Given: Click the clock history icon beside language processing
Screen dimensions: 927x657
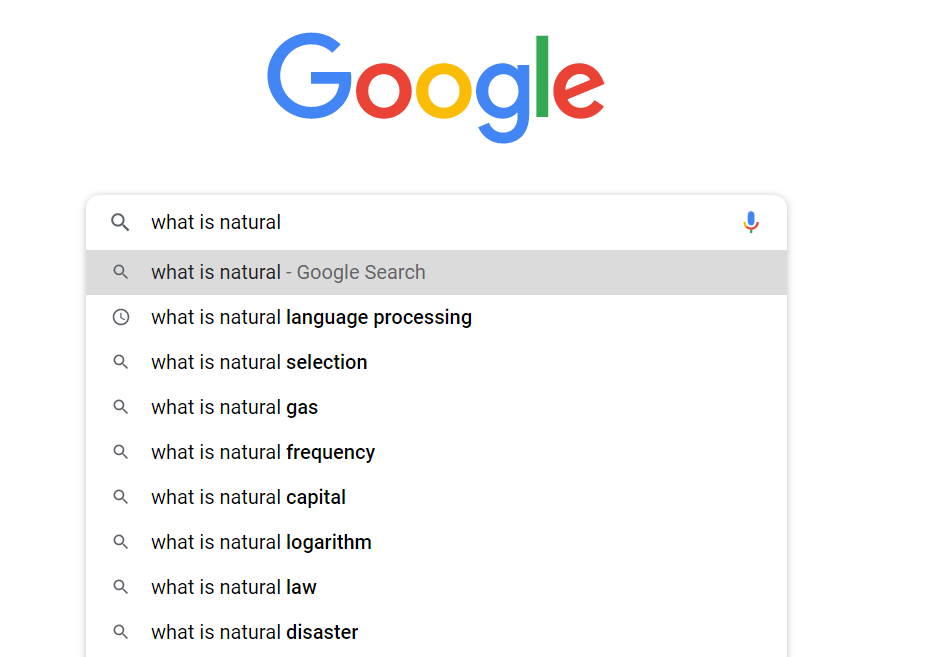Looking at the screenshot, I should tap(121, 317).
